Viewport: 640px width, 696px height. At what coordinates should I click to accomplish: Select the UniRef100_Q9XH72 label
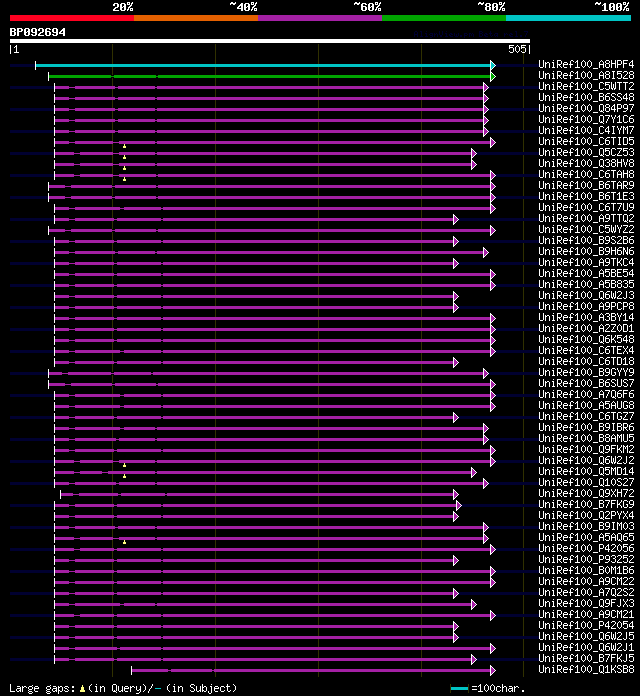click(x=586, y=494)
